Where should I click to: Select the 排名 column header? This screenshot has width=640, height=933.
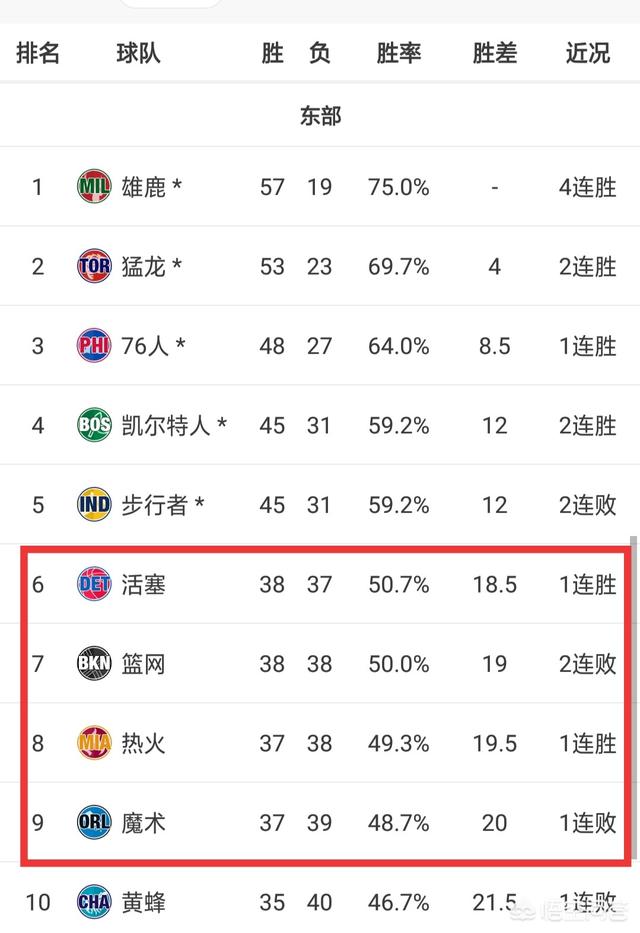[37, 54]
